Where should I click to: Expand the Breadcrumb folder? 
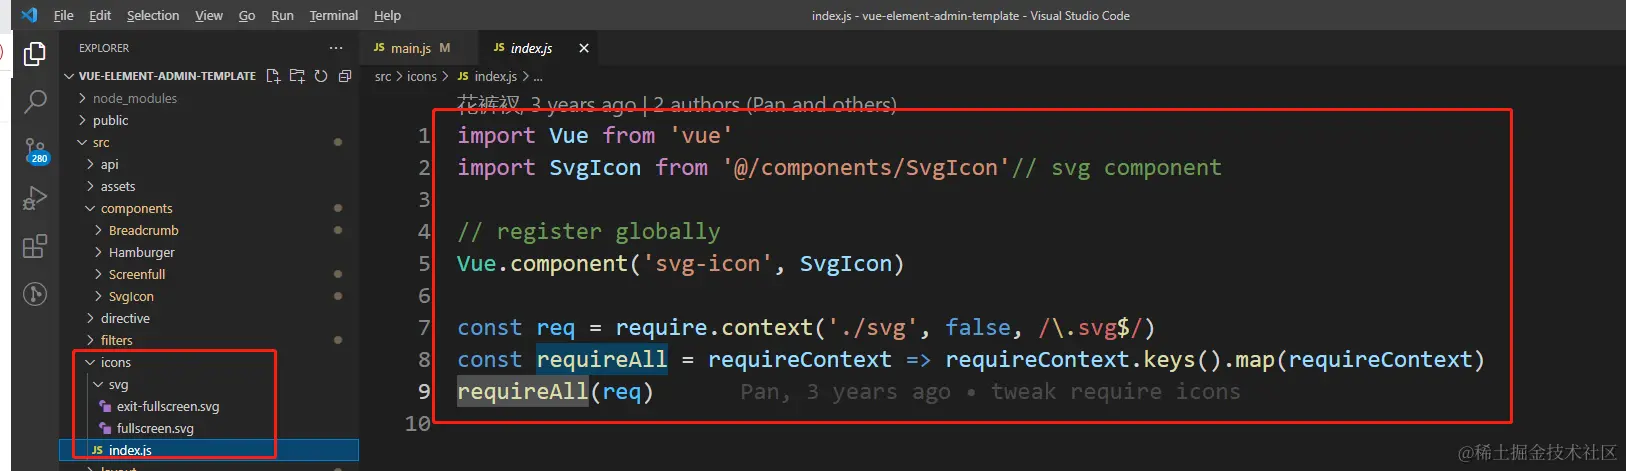tap(143, 230)
